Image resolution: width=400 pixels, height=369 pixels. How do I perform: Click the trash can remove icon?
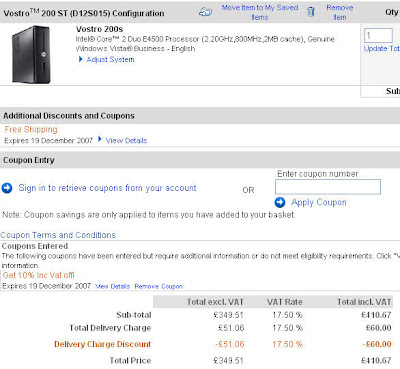point(311,12)
